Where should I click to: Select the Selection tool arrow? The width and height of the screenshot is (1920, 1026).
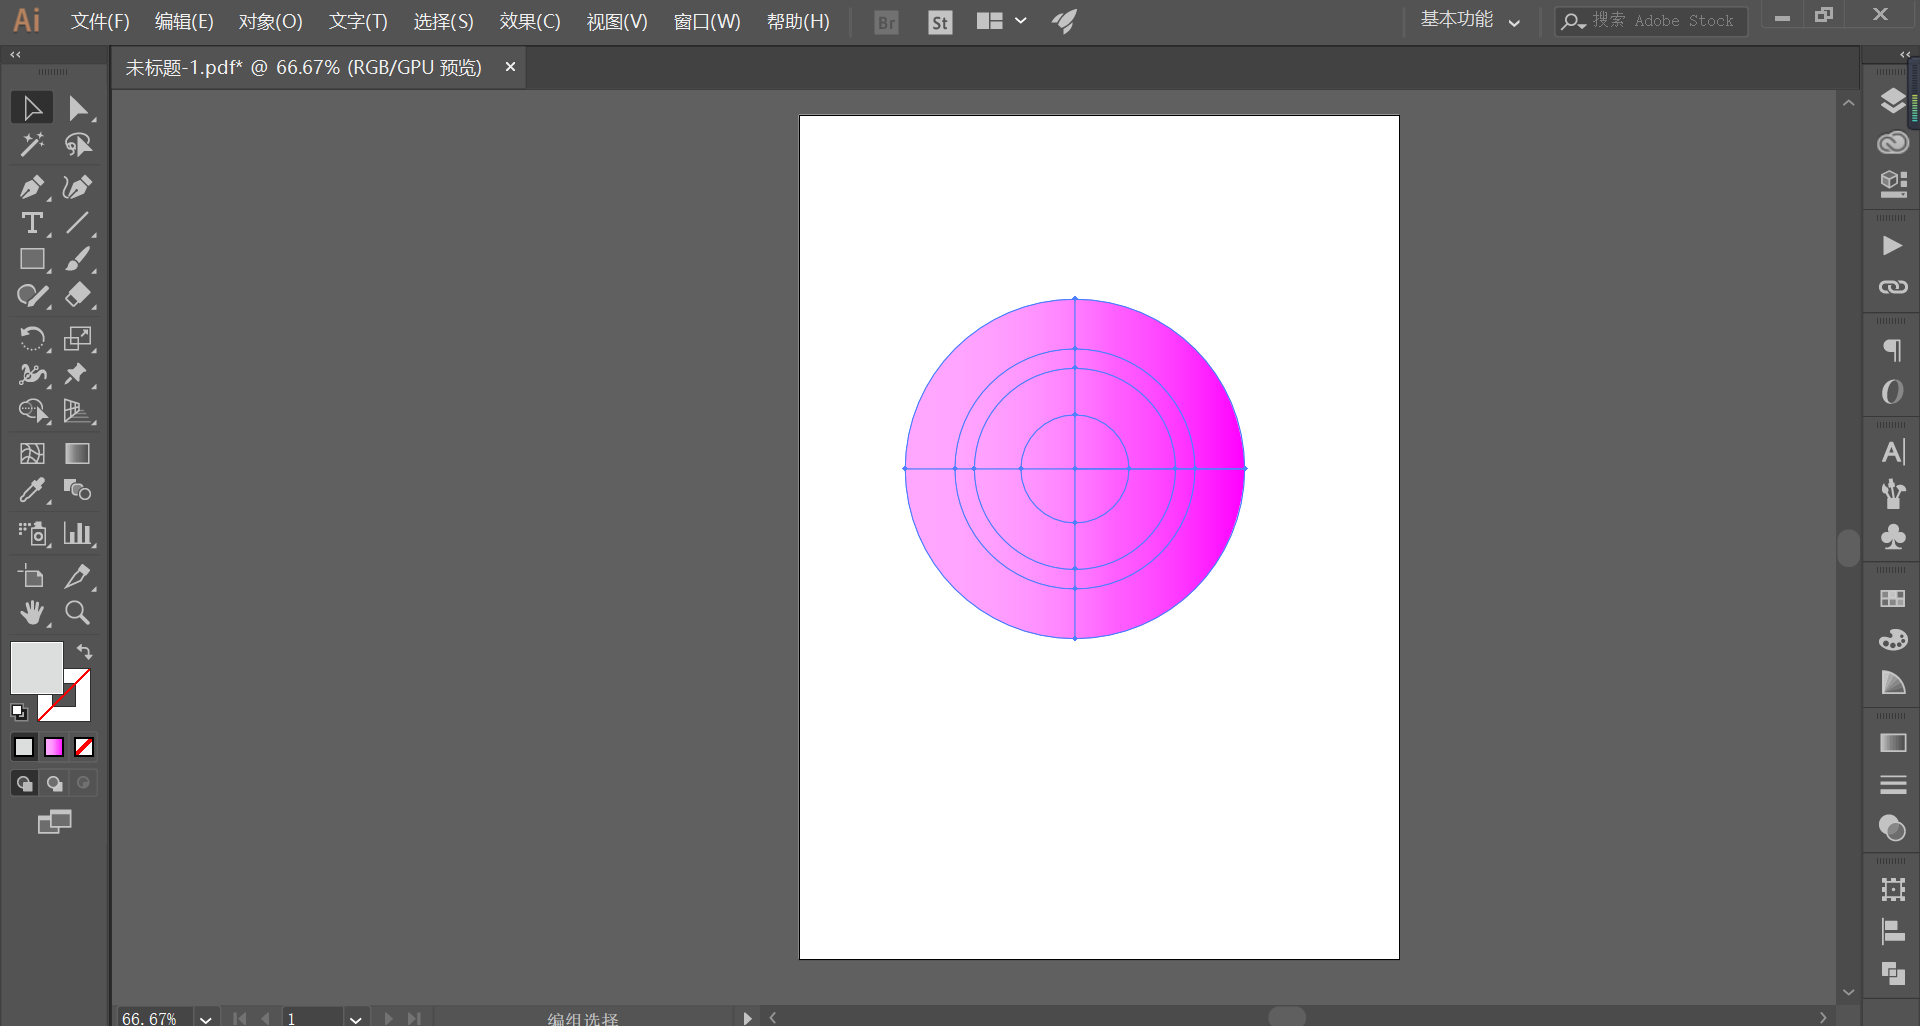click(32, 108)
